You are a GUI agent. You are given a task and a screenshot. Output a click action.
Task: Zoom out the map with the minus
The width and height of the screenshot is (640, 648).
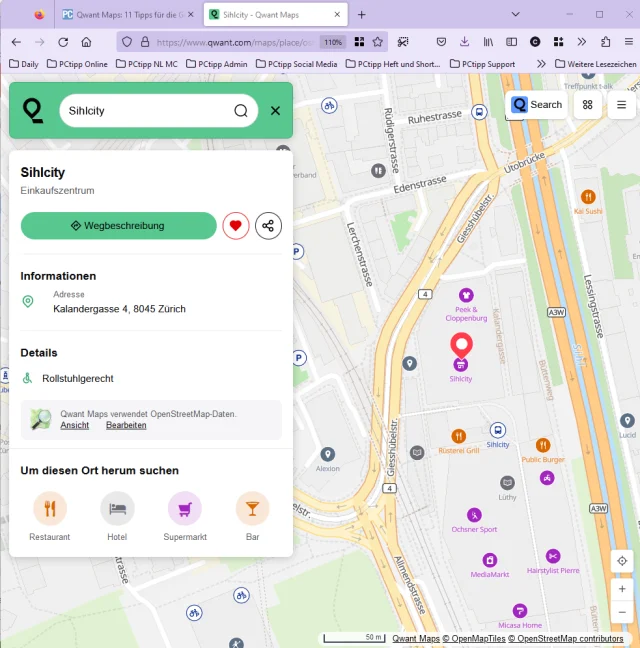pos(622,612)
